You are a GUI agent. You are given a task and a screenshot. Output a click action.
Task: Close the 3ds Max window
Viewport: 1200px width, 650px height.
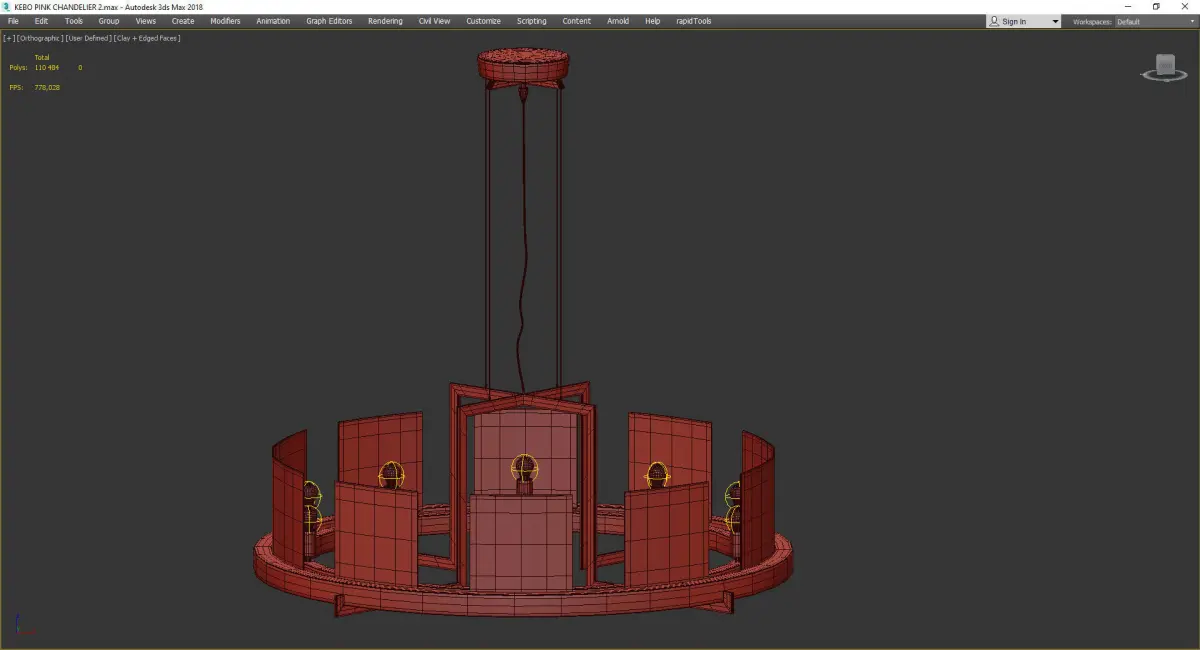[1185, 6]
